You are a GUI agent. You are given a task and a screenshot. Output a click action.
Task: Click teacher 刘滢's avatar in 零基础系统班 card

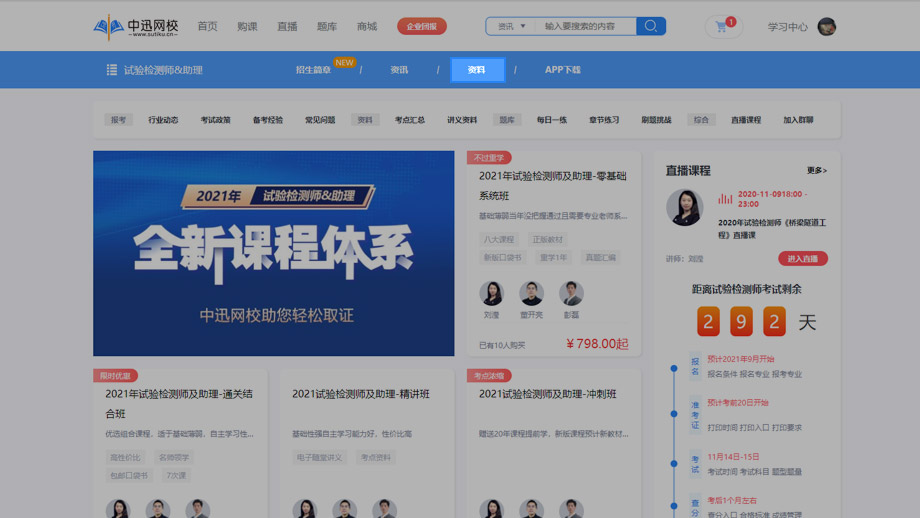(491, 293)
